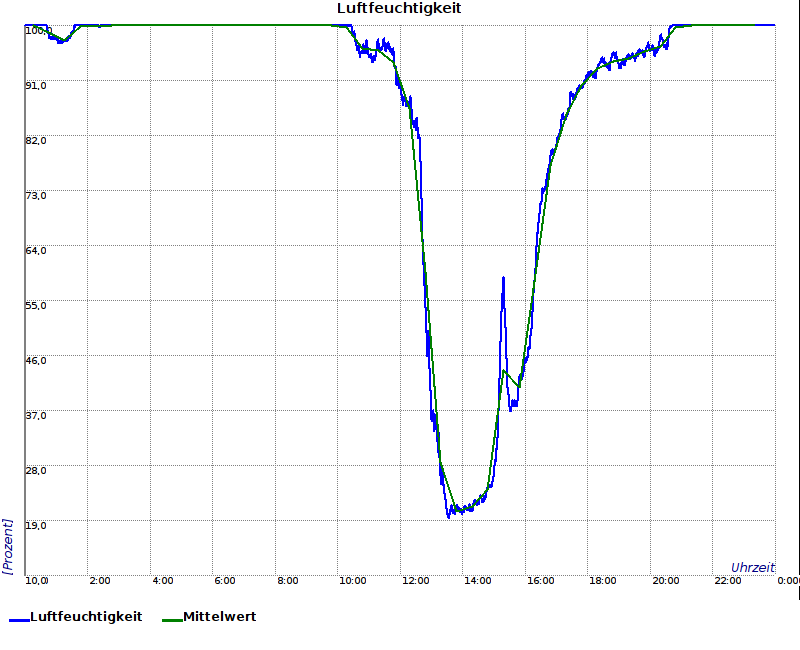Click the 19,0 y-axis value
800x650 pixels.
point(36,526)
